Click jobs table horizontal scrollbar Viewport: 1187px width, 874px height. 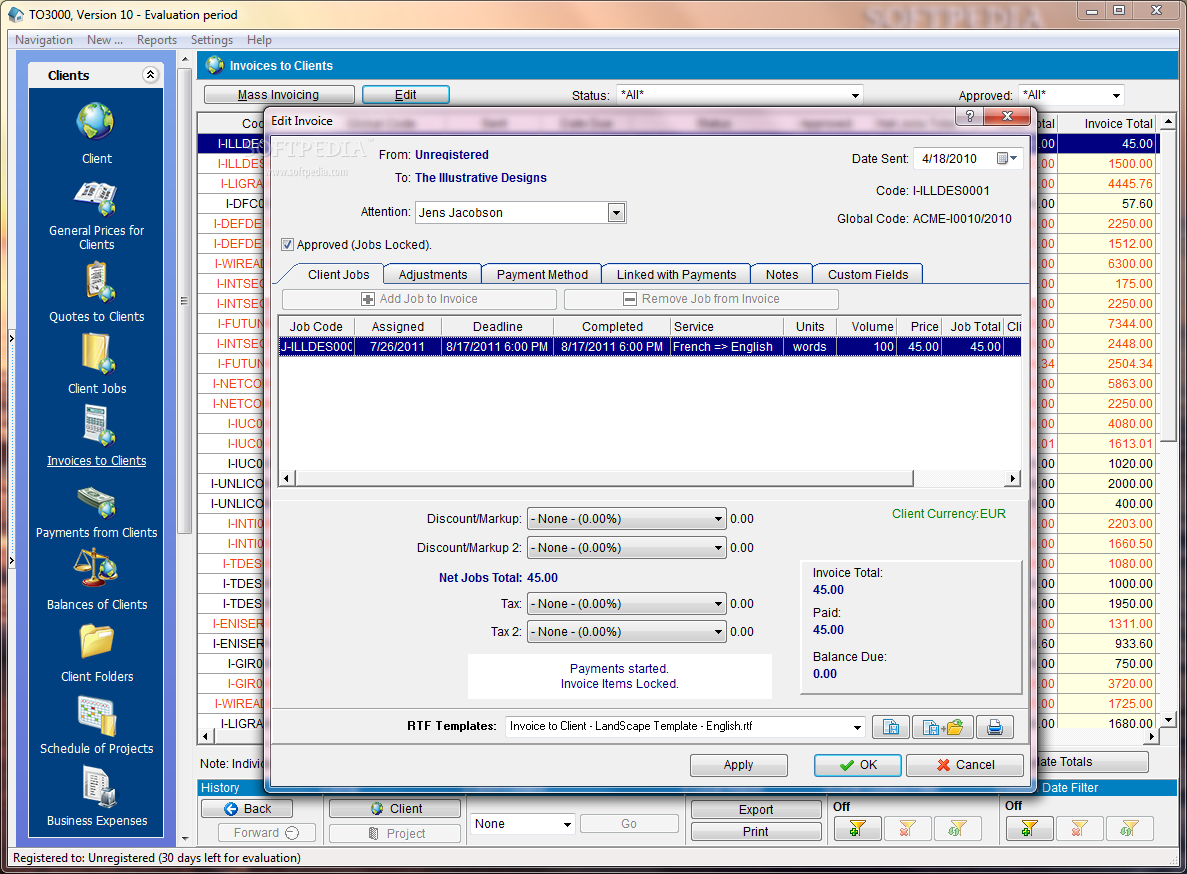[604, 478]
